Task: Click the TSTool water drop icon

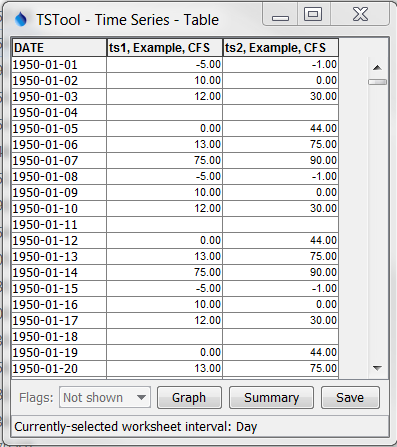Action: pos(21,19)
